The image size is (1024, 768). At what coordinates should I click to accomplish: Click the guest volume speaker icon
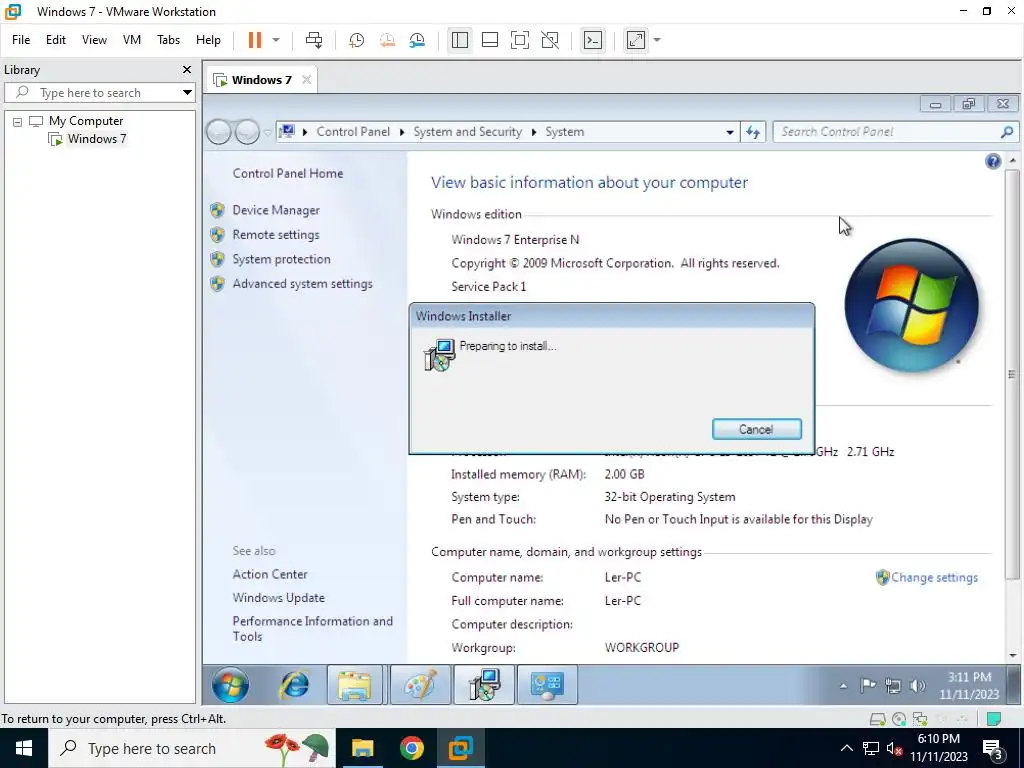(918, 686)
